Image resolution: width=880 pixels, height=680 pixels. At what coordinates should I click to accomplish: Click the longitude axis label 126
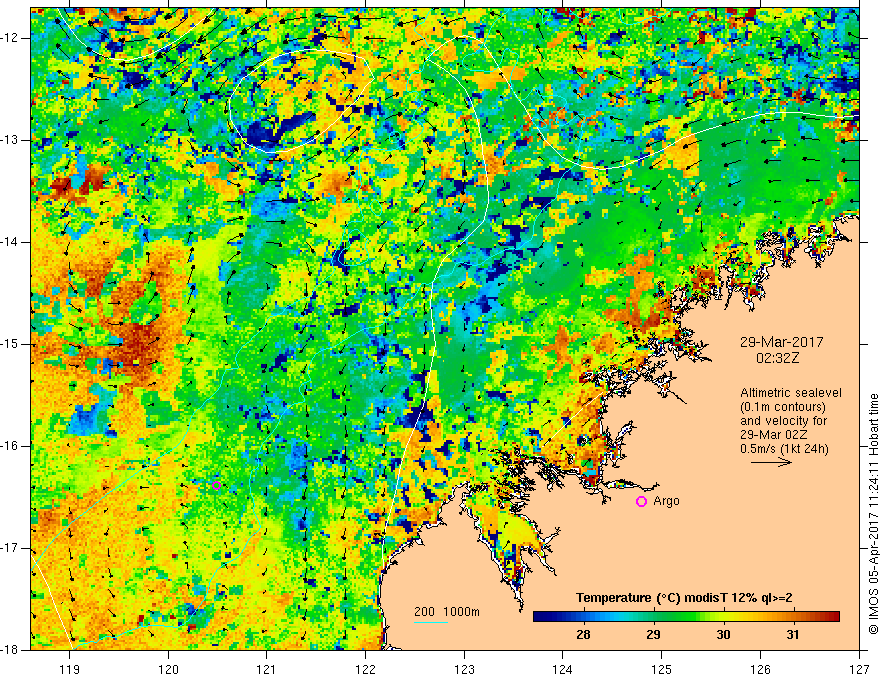click(760, 669)
